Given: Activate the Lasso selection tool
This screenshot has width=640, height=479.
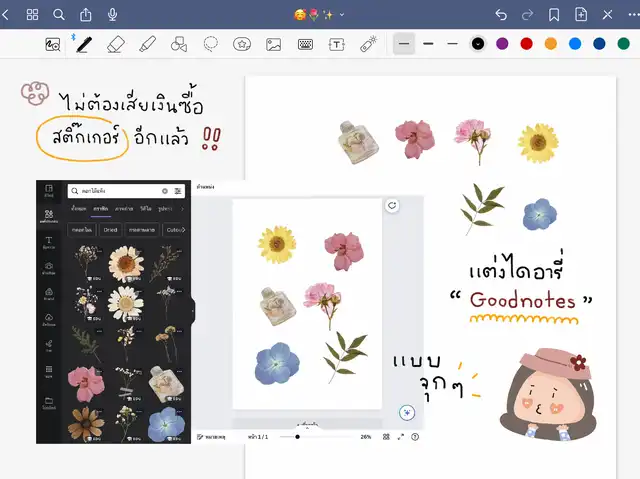Looking at the screenshot, I should click(211, 44).
